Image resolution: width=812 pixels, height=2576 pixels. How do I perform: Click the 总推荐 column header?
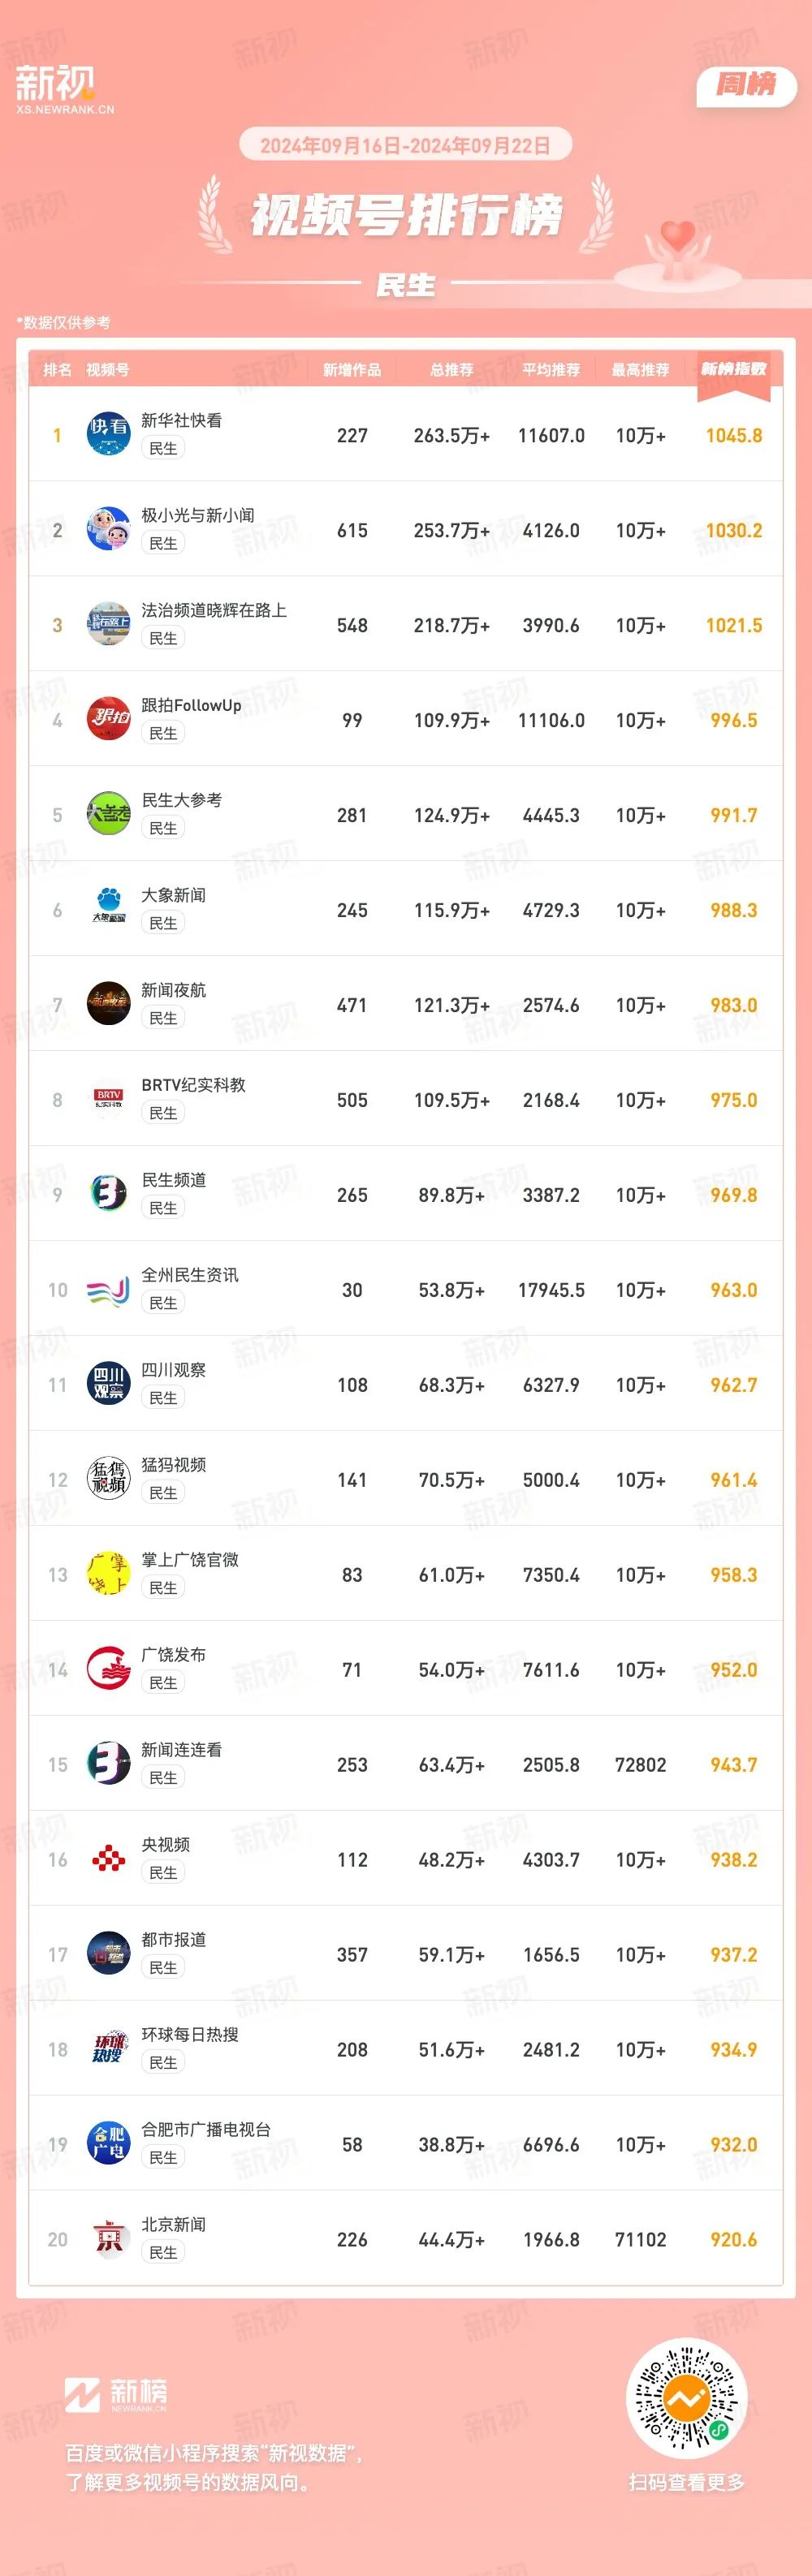[451, 370]
